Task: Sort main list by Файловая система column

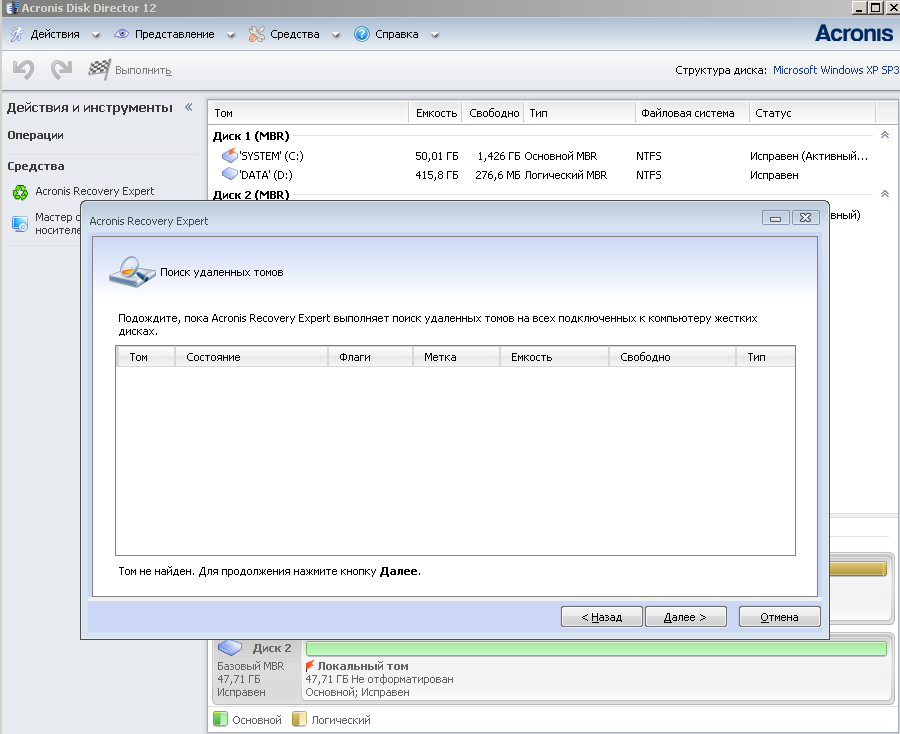Action: 692,113
